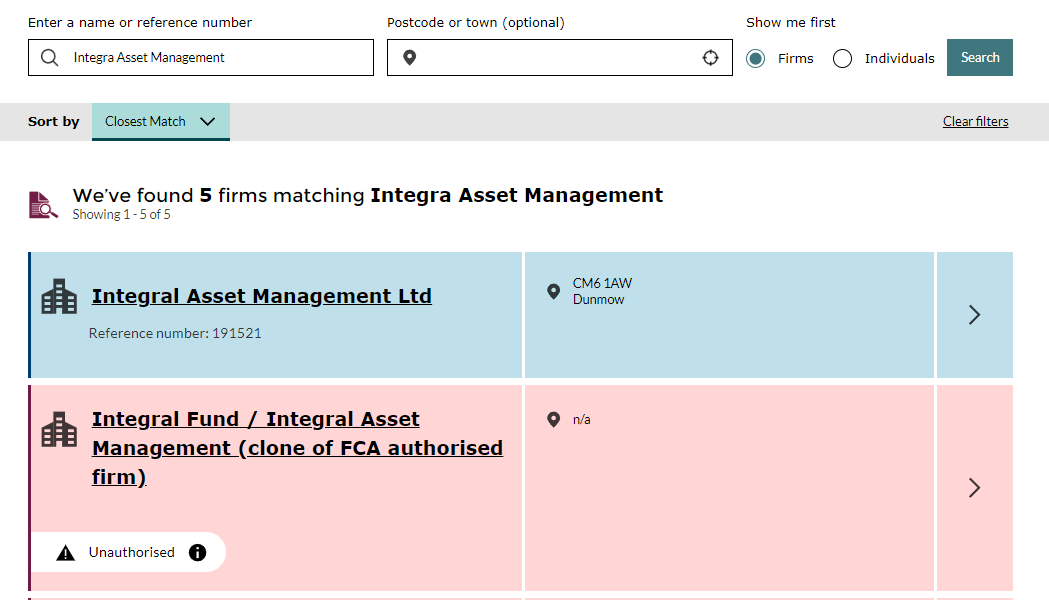Click the magnifier icon in name field
Image resolution: width=1049 pixels, height=600 pixels.
[x=50, y=58]
